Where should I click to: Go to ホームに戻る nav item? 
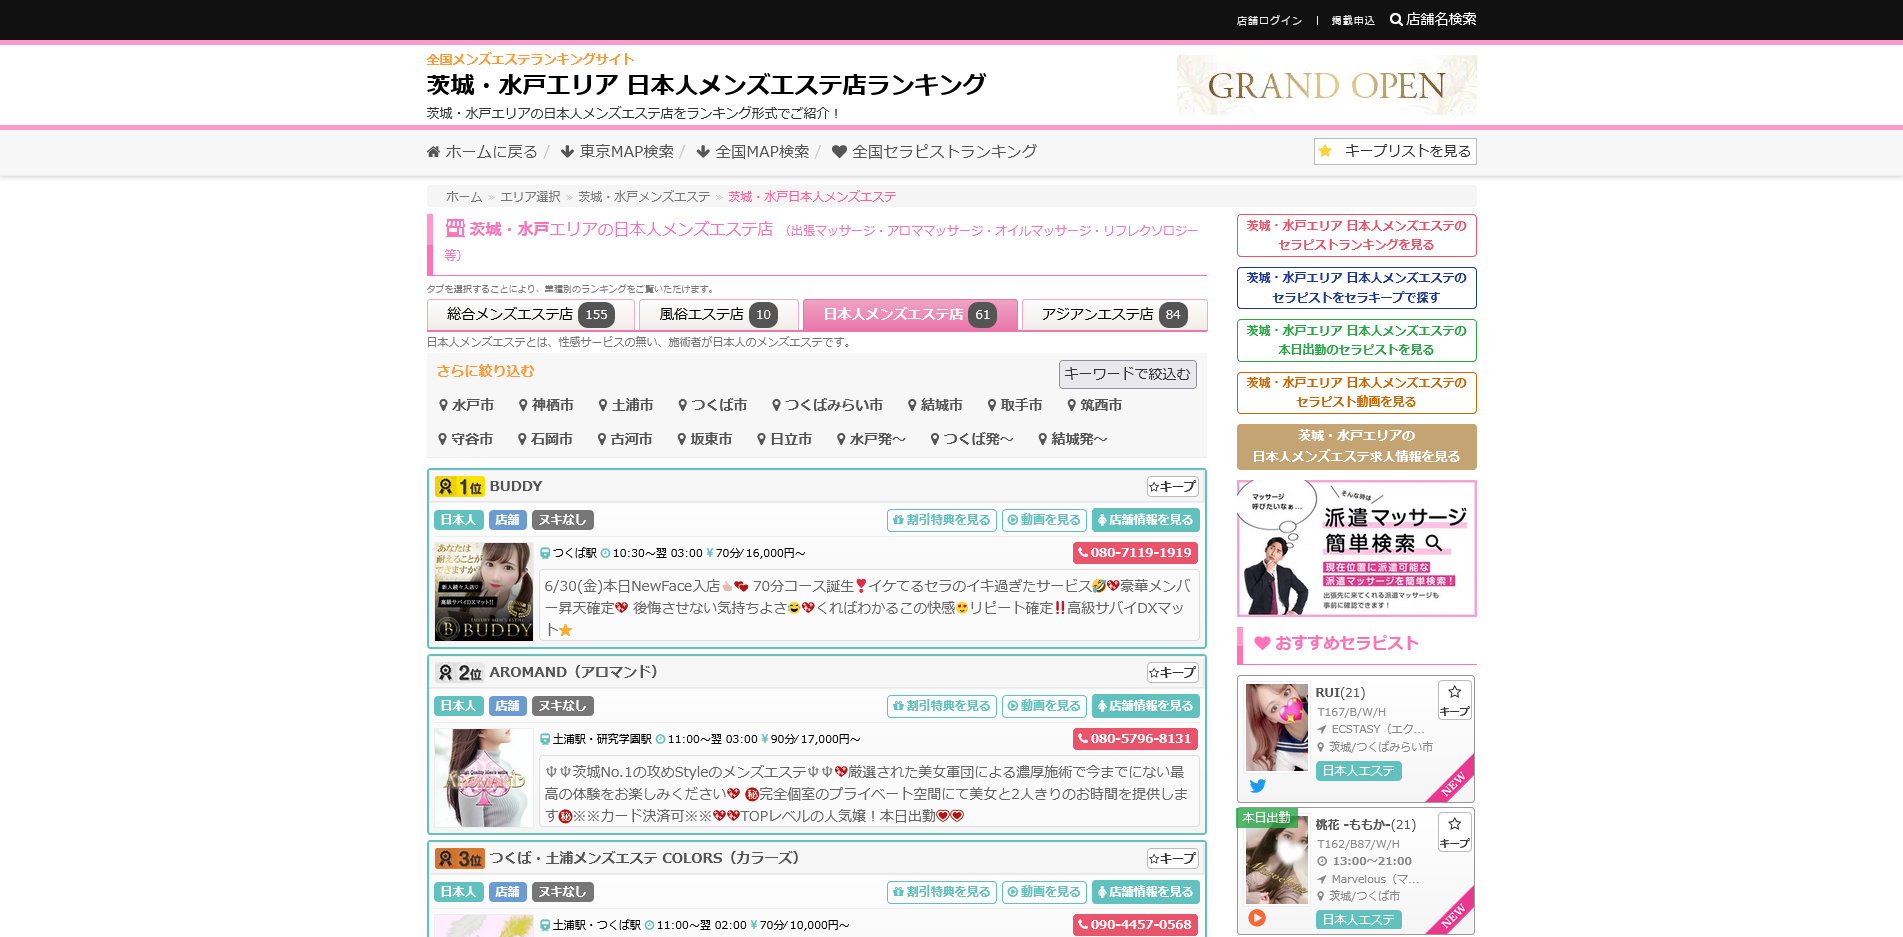point(482,151)
